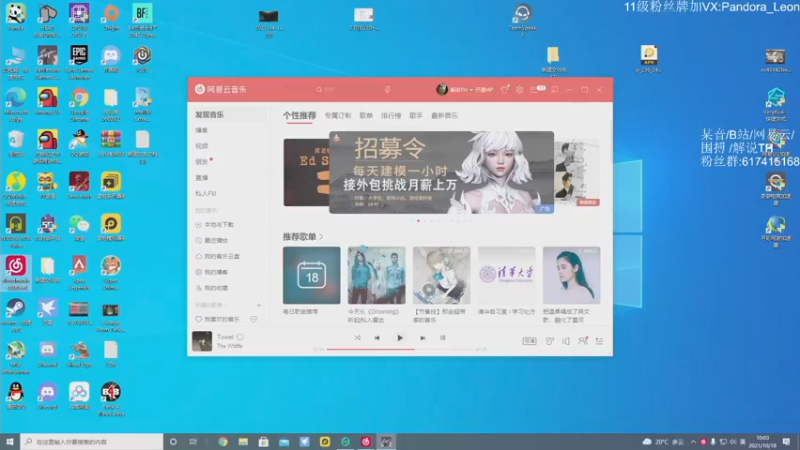Collapse the 创建的歌单 section arrow

click(x=226, y=305)
